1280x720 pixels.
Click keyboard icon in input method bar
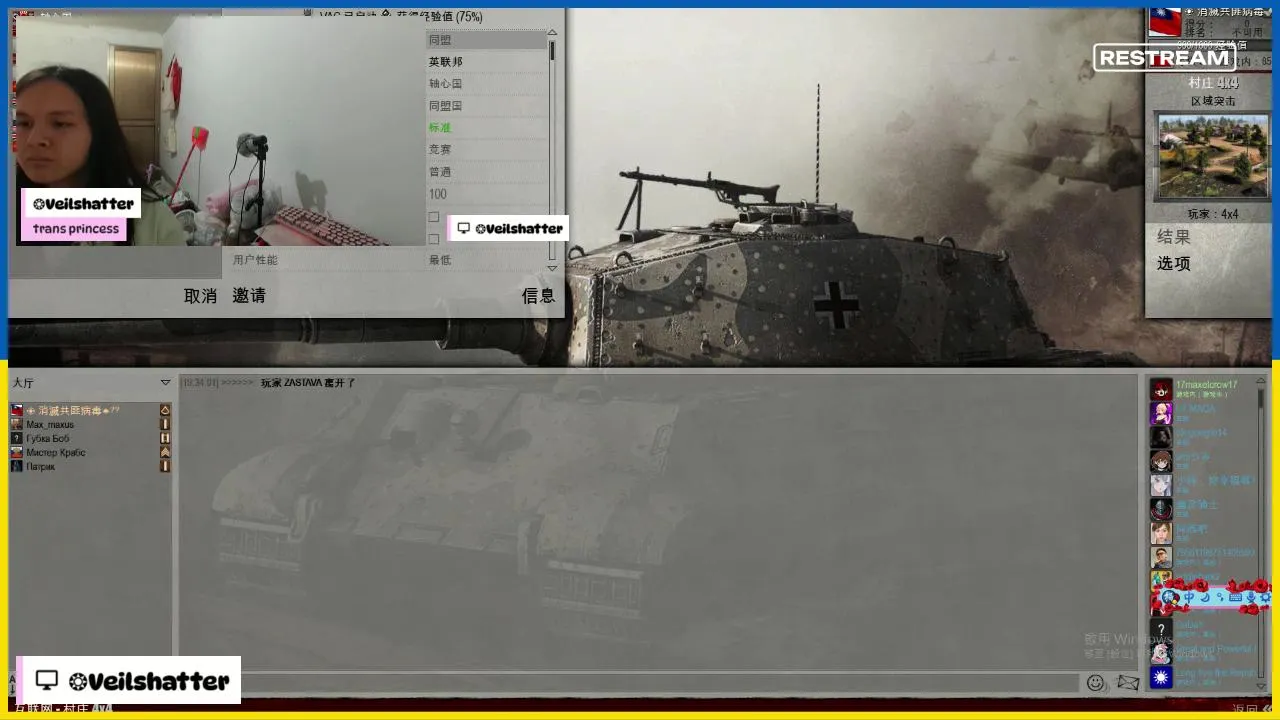(x=1235, y=597)
